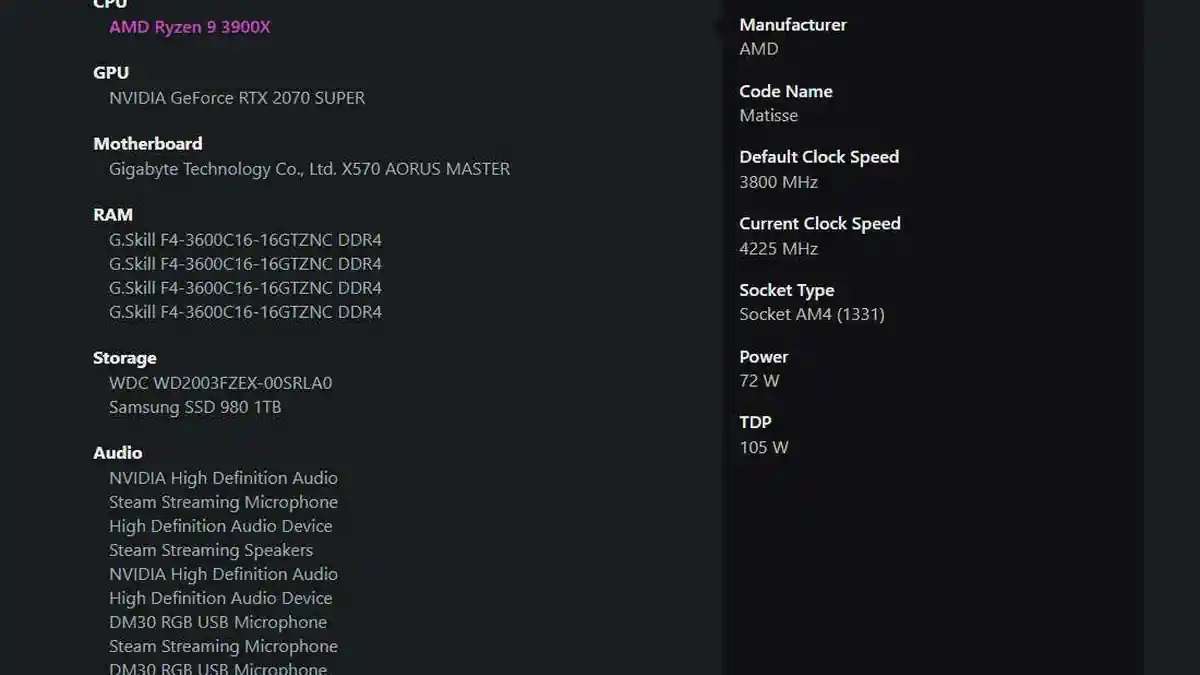The height and width of the screenshot is (675, 1200).
Task: Select the NVIDIA GeForce RTX 2070 SUPER entry
Action: pos(237,98)
